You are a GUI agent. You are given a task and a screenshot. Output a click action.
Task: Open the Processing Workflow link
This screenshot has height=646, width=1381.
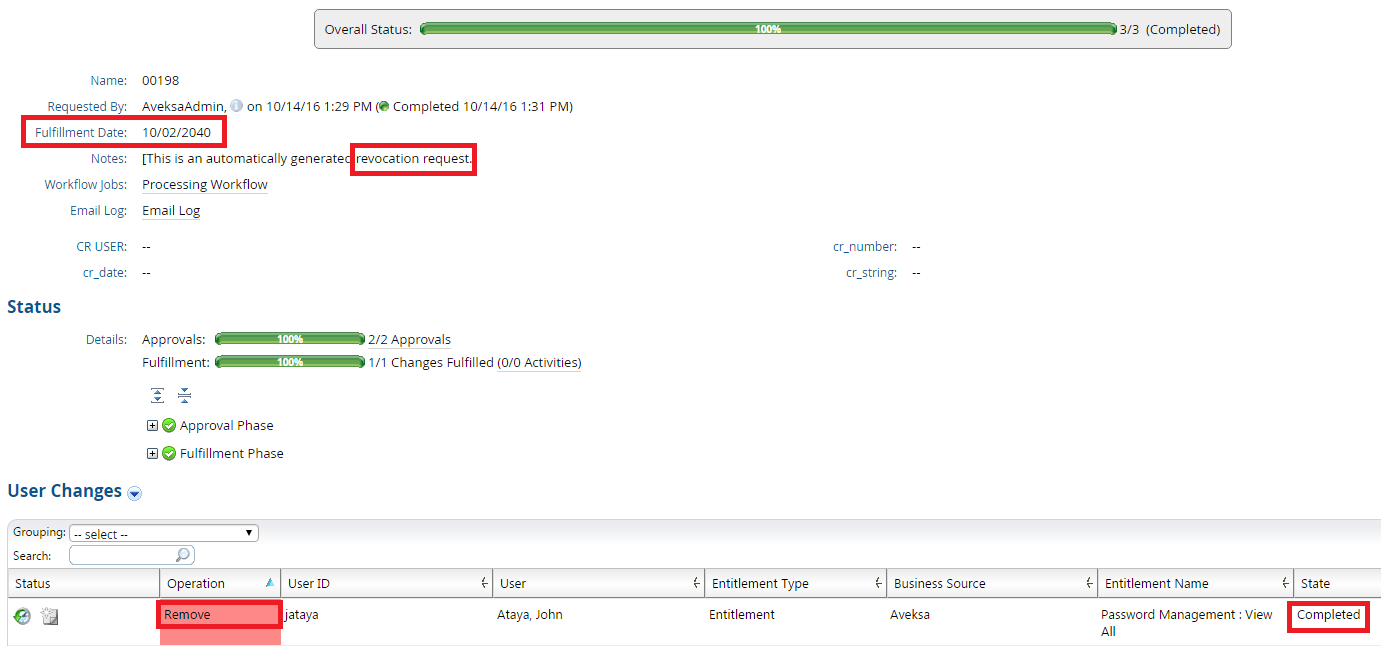point(204,185)
